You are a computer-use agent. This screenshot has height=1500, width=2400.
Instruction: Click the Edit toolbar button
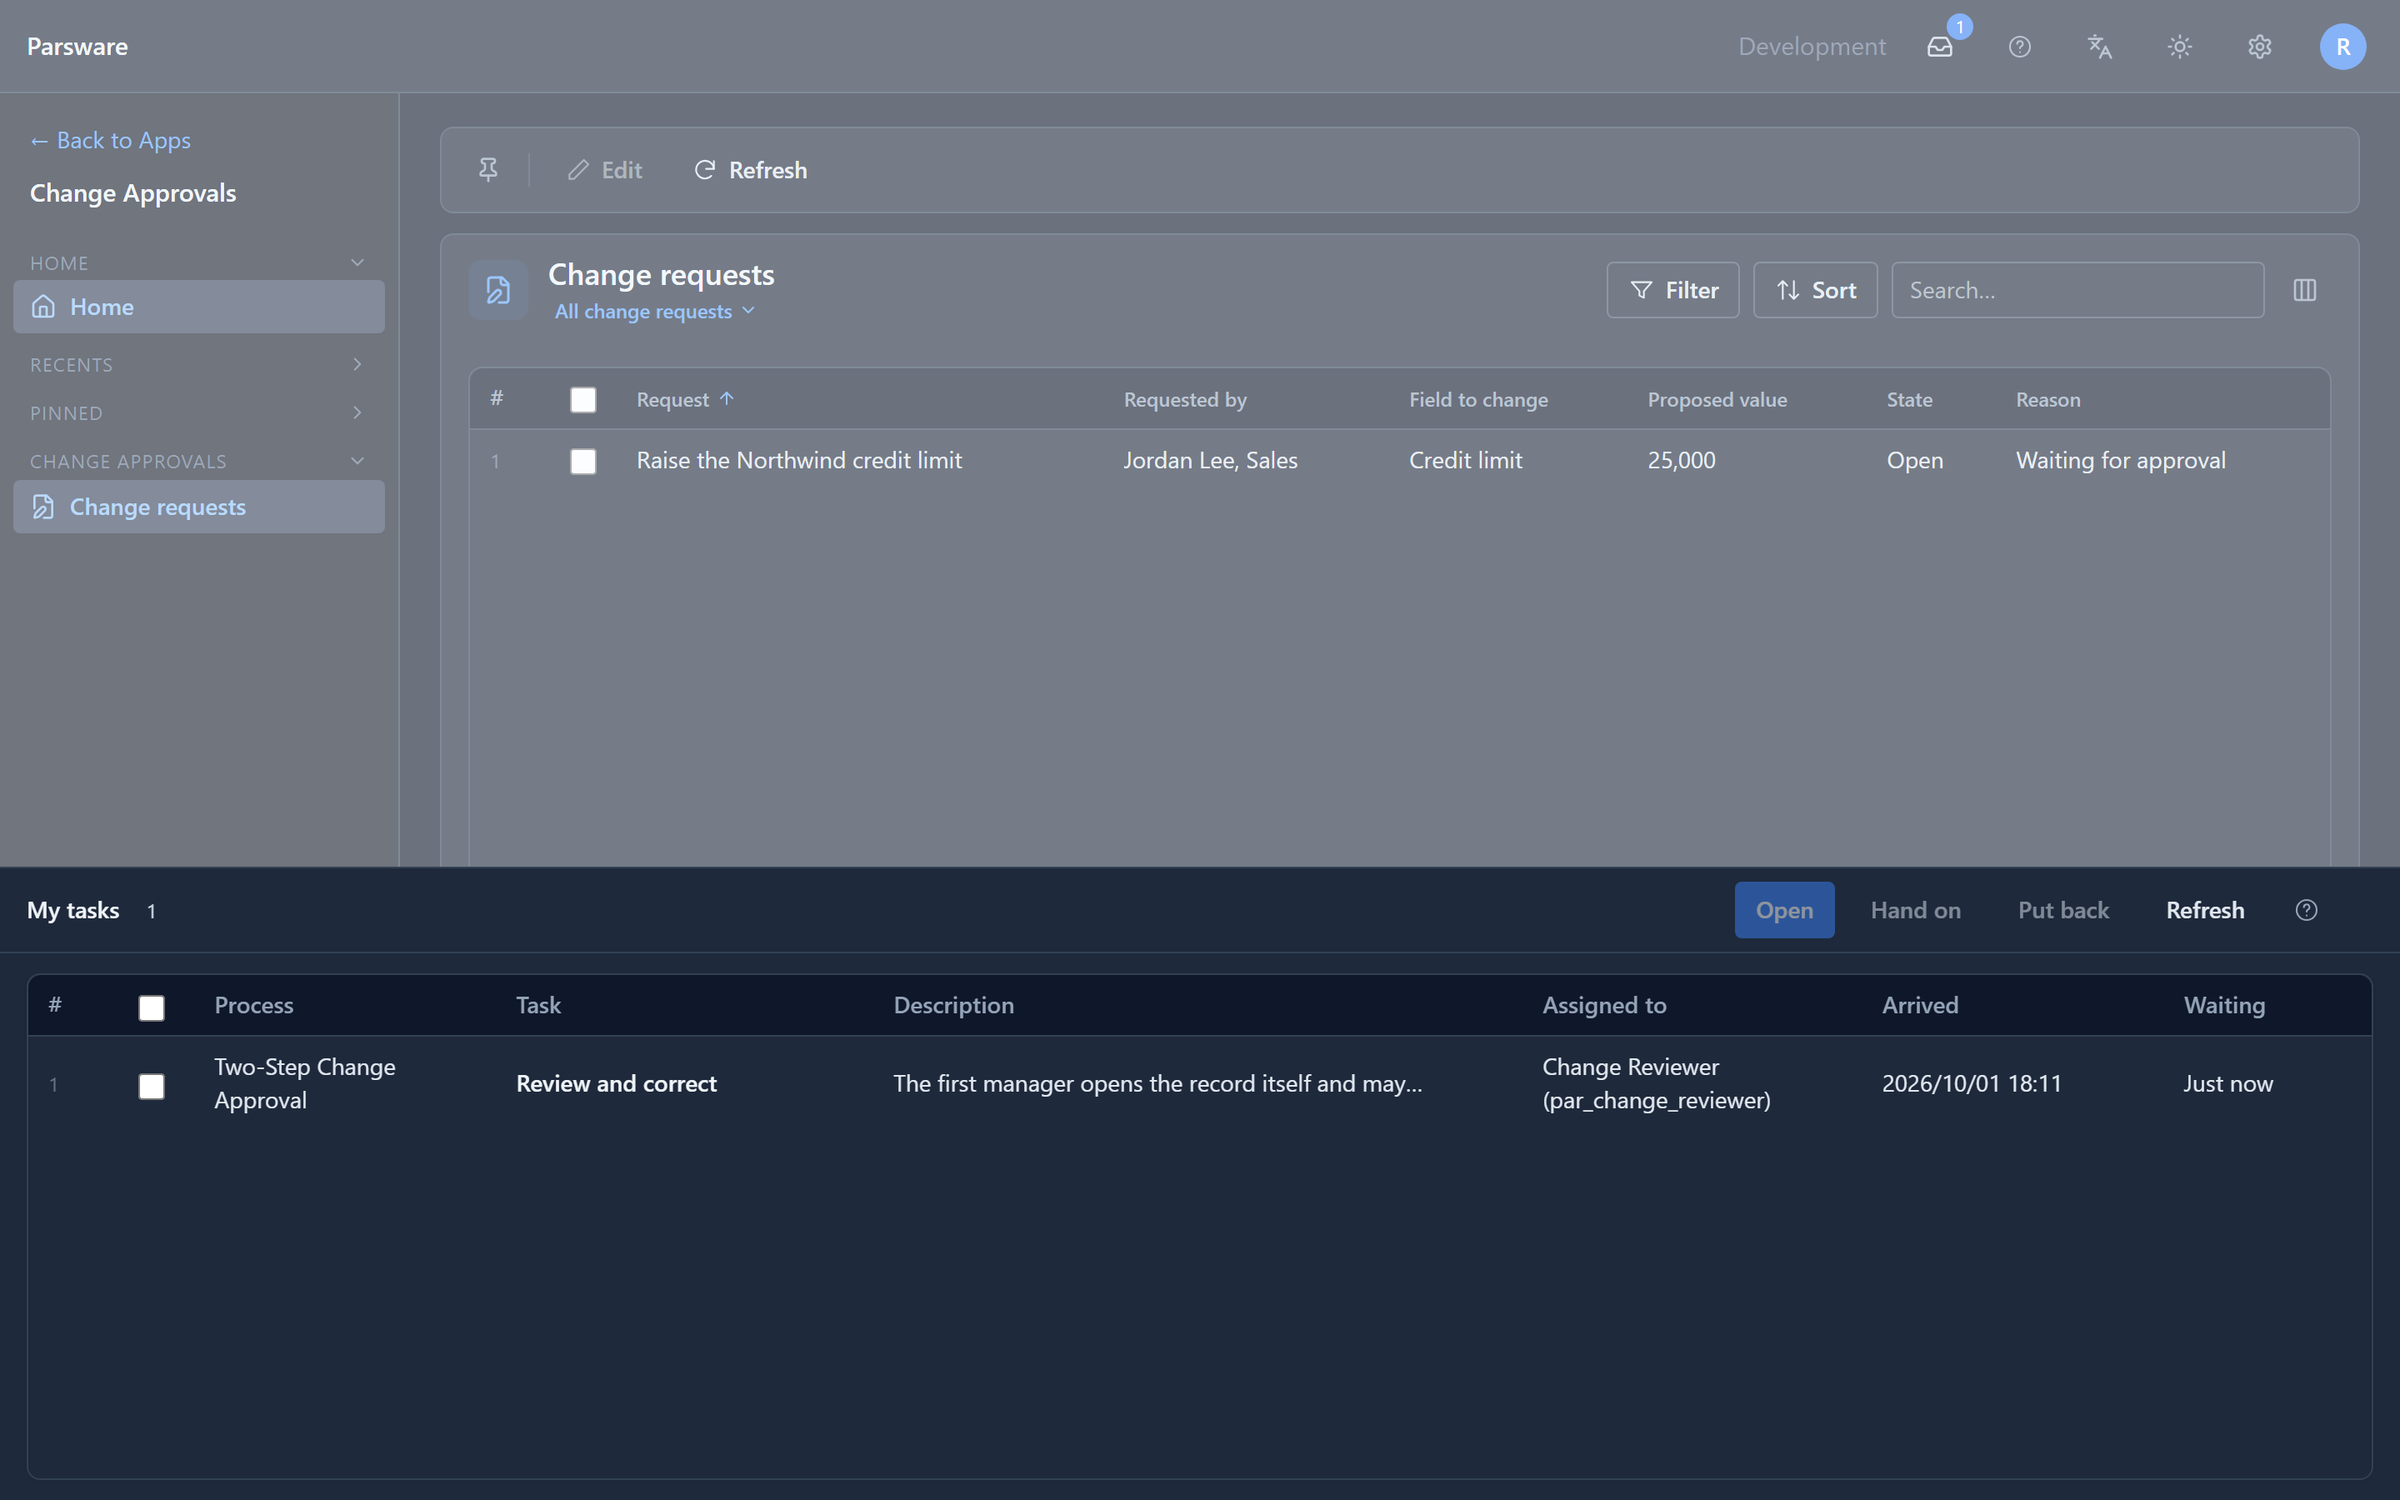point(605,170)
